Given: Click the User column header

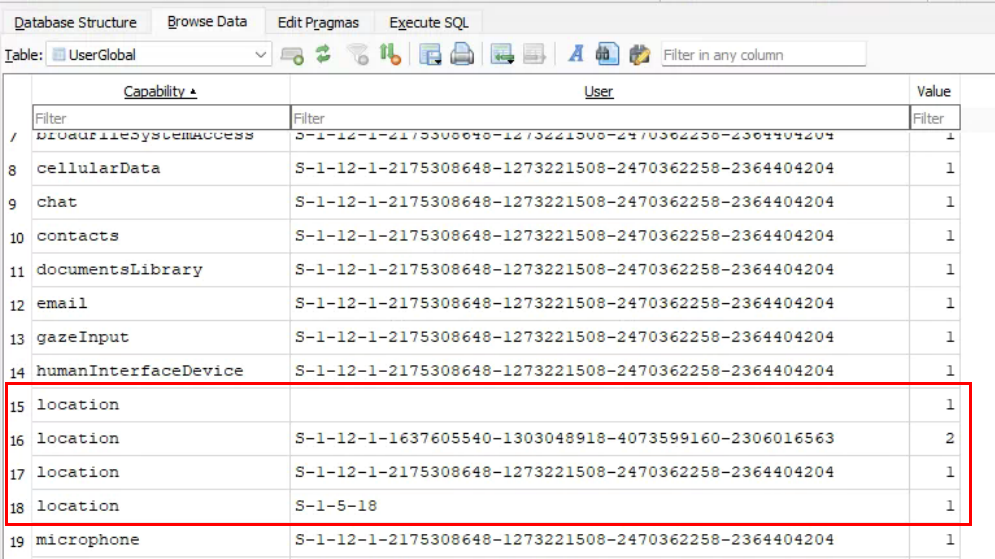Looking at the screenshot, I should point(598,91).
